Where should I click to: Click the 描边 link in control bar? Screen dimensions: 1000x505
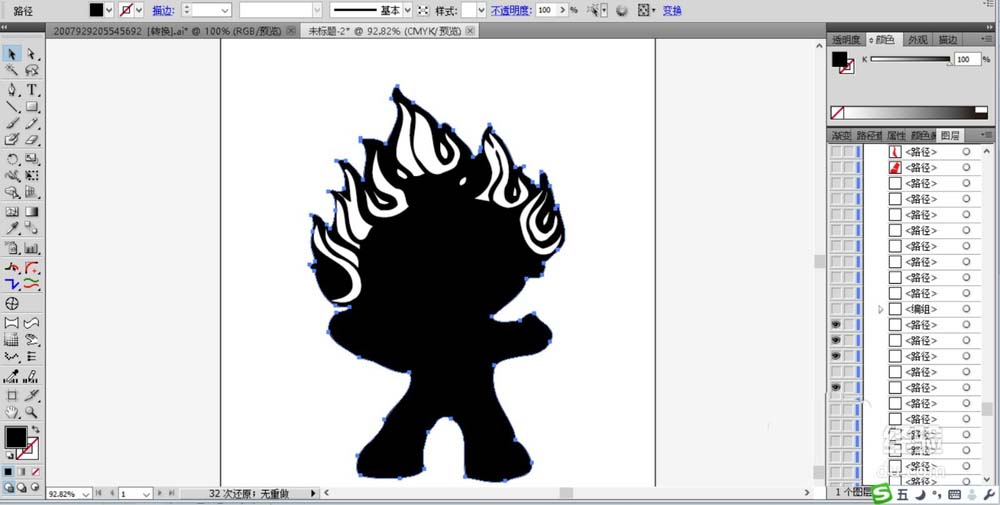pyautogui.click(x=162, y=11)
